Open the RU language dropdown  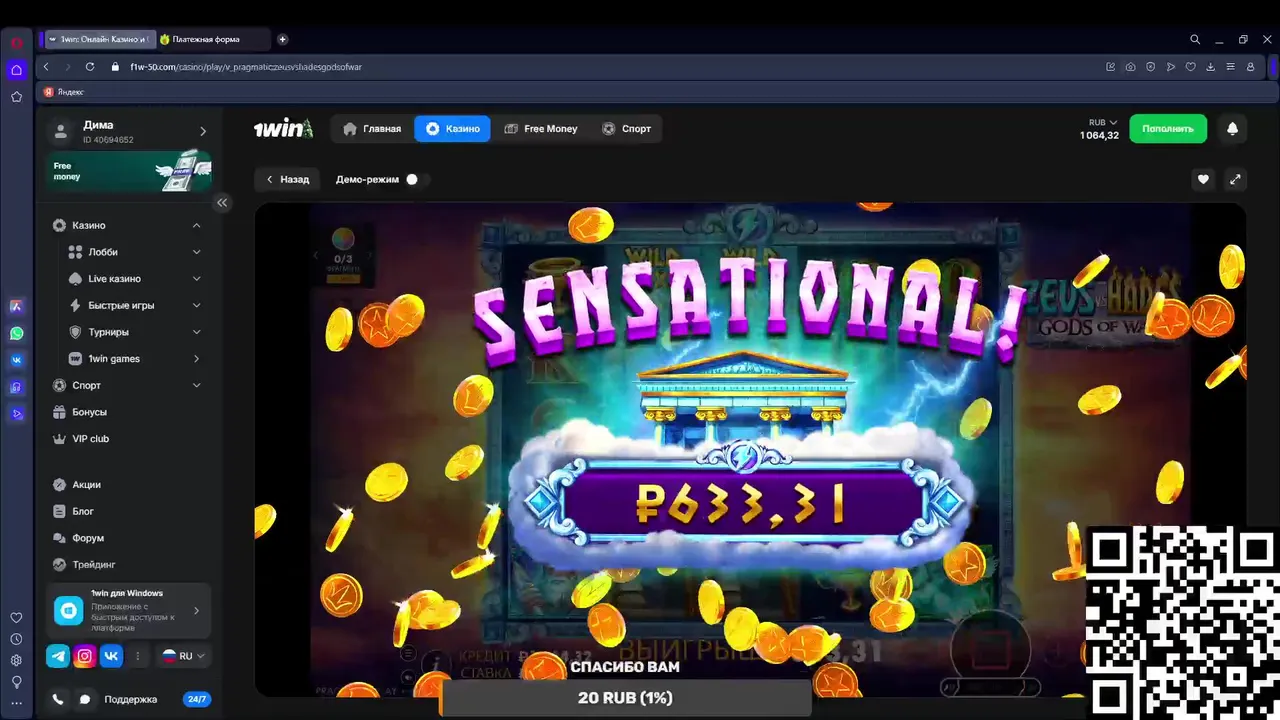[x=184, y=656]
